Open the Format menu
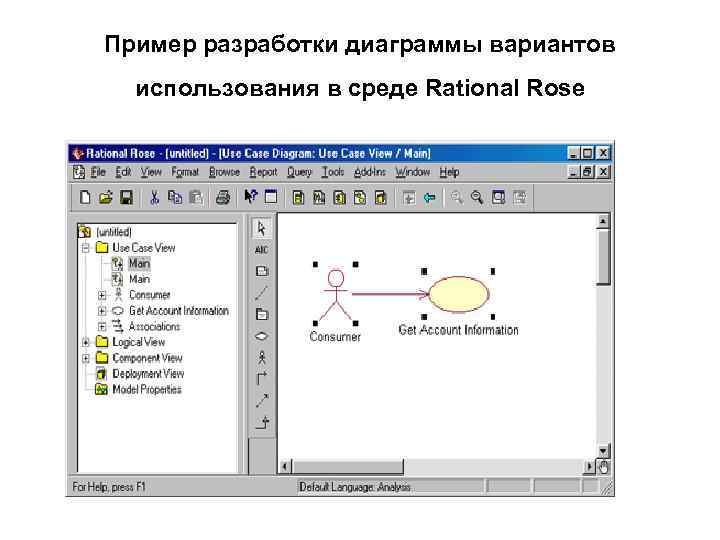This screenshot has height=540, width=720. (x=185, y=172)
